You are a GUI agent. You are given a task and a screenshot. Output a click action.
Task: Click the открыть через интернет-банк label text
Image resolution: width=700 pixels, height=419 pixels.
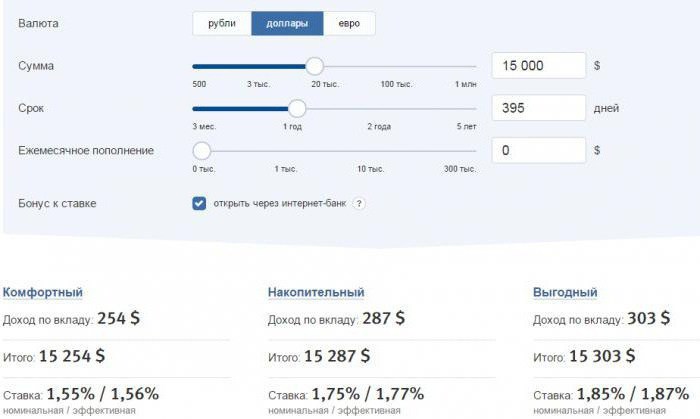(x=278, y=204)
